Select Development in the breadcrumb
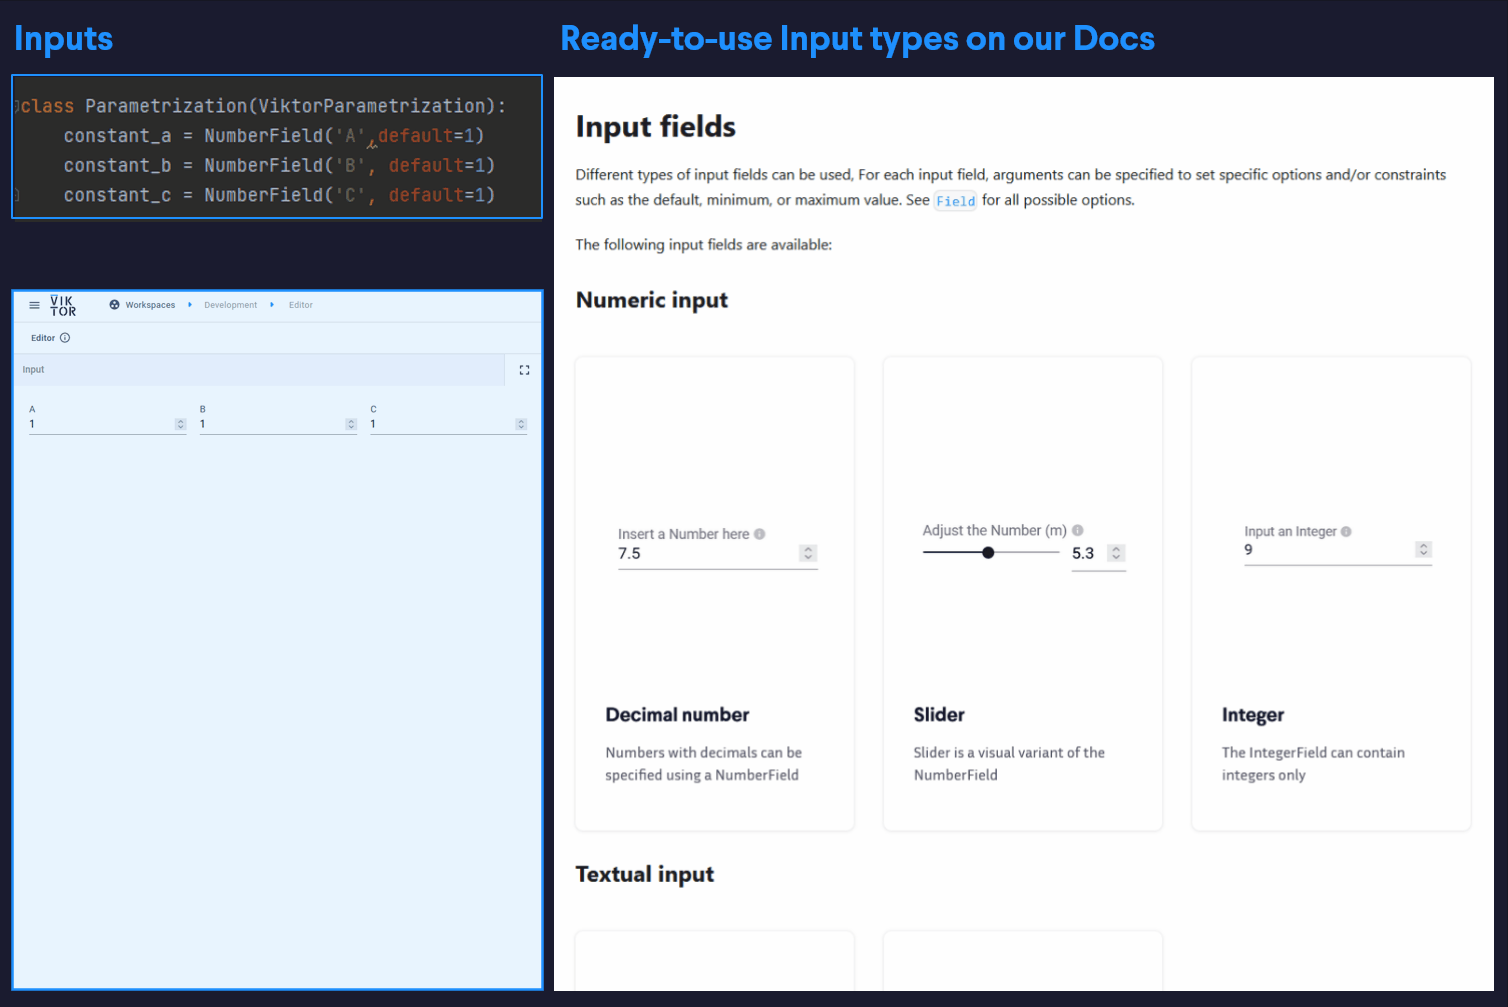Image resolution: width=1508 pixels, height=1007 pixels. tap(230, 305)
